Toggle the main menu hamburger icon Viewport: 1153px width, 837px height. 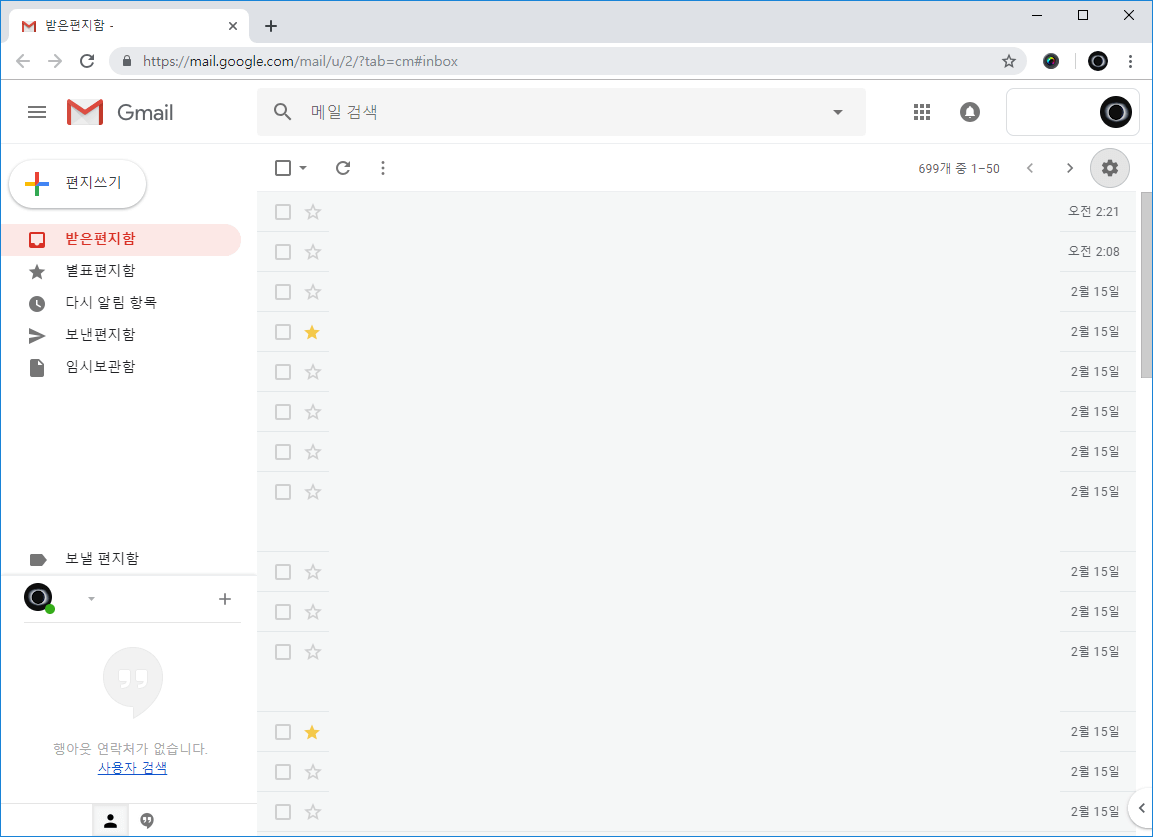(37, 112)
